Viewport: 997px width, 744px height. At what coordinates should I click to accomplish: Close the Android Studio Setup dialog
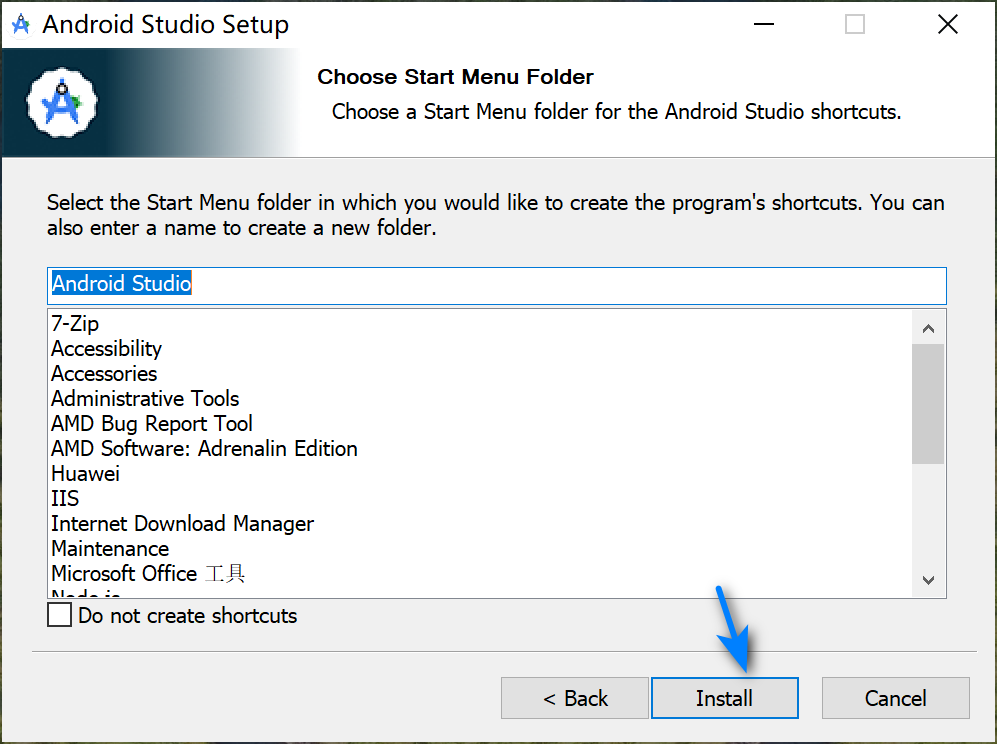click(x=948, y=25)
